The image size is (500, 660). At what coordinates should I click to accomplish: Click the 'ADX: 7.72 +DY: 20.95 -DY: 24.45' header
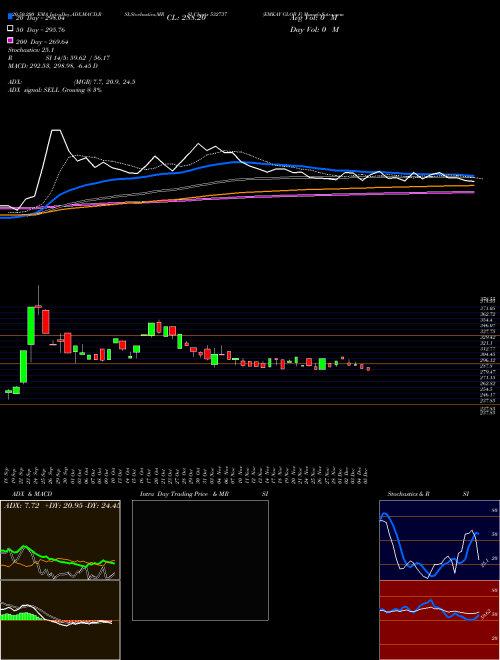(61, 506)
